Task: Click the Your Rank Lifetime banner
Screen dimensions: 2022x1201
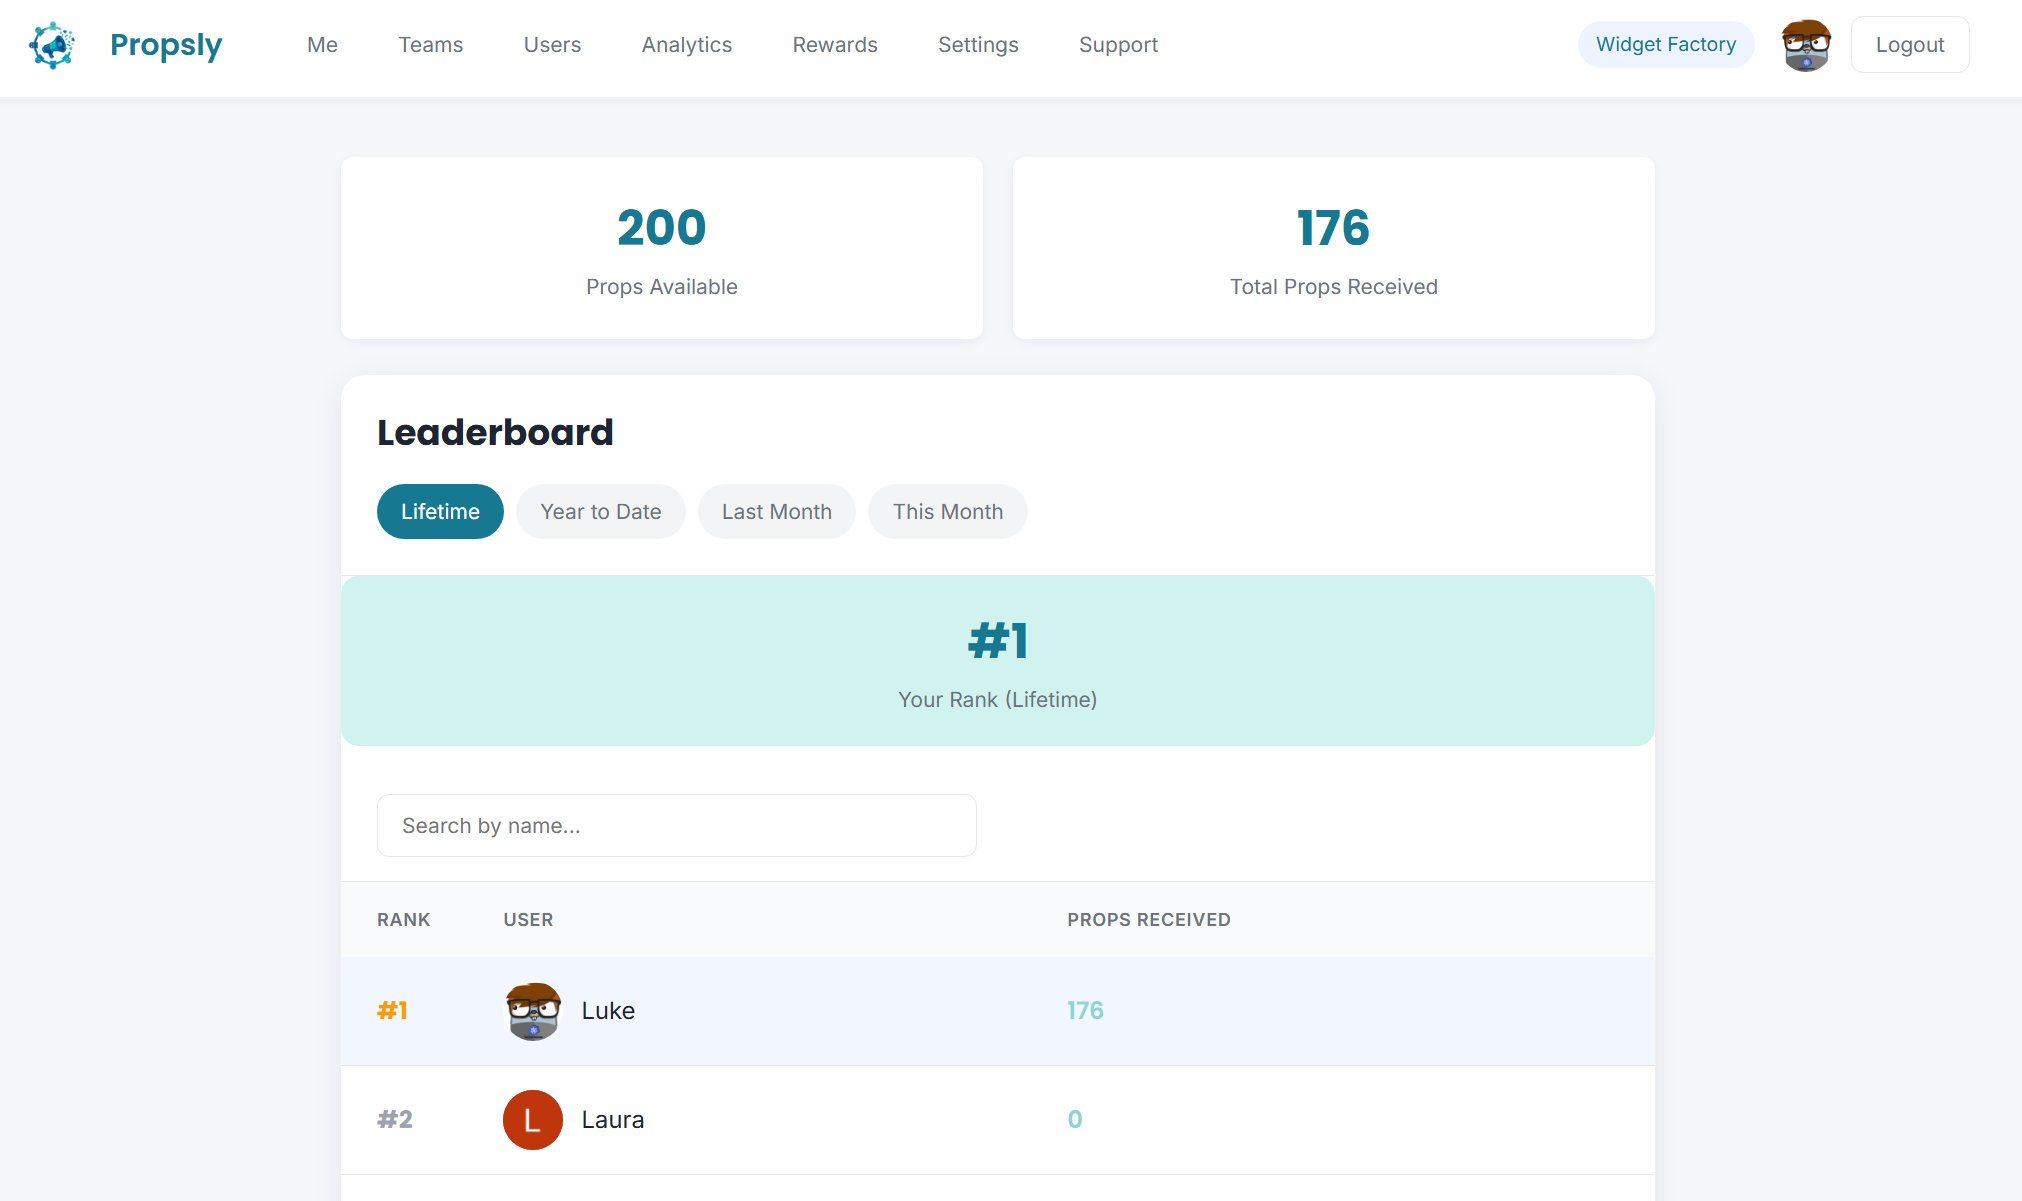Action: [997, 660]
